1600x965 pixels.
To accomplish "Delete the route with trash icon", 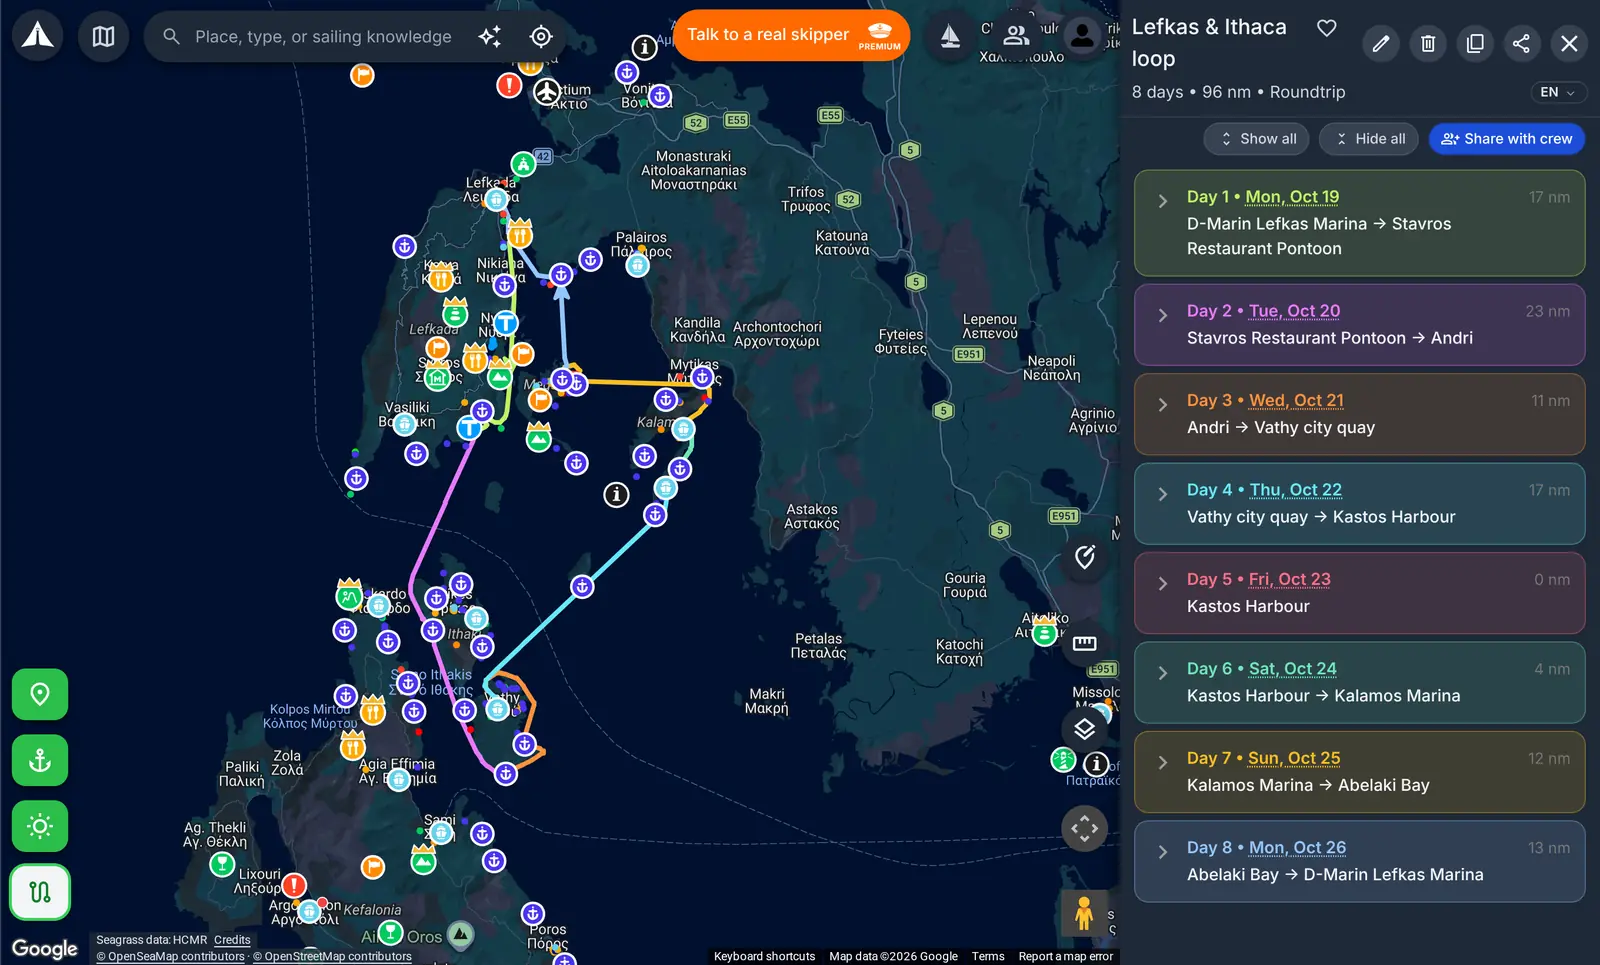I will point(1428,43).
